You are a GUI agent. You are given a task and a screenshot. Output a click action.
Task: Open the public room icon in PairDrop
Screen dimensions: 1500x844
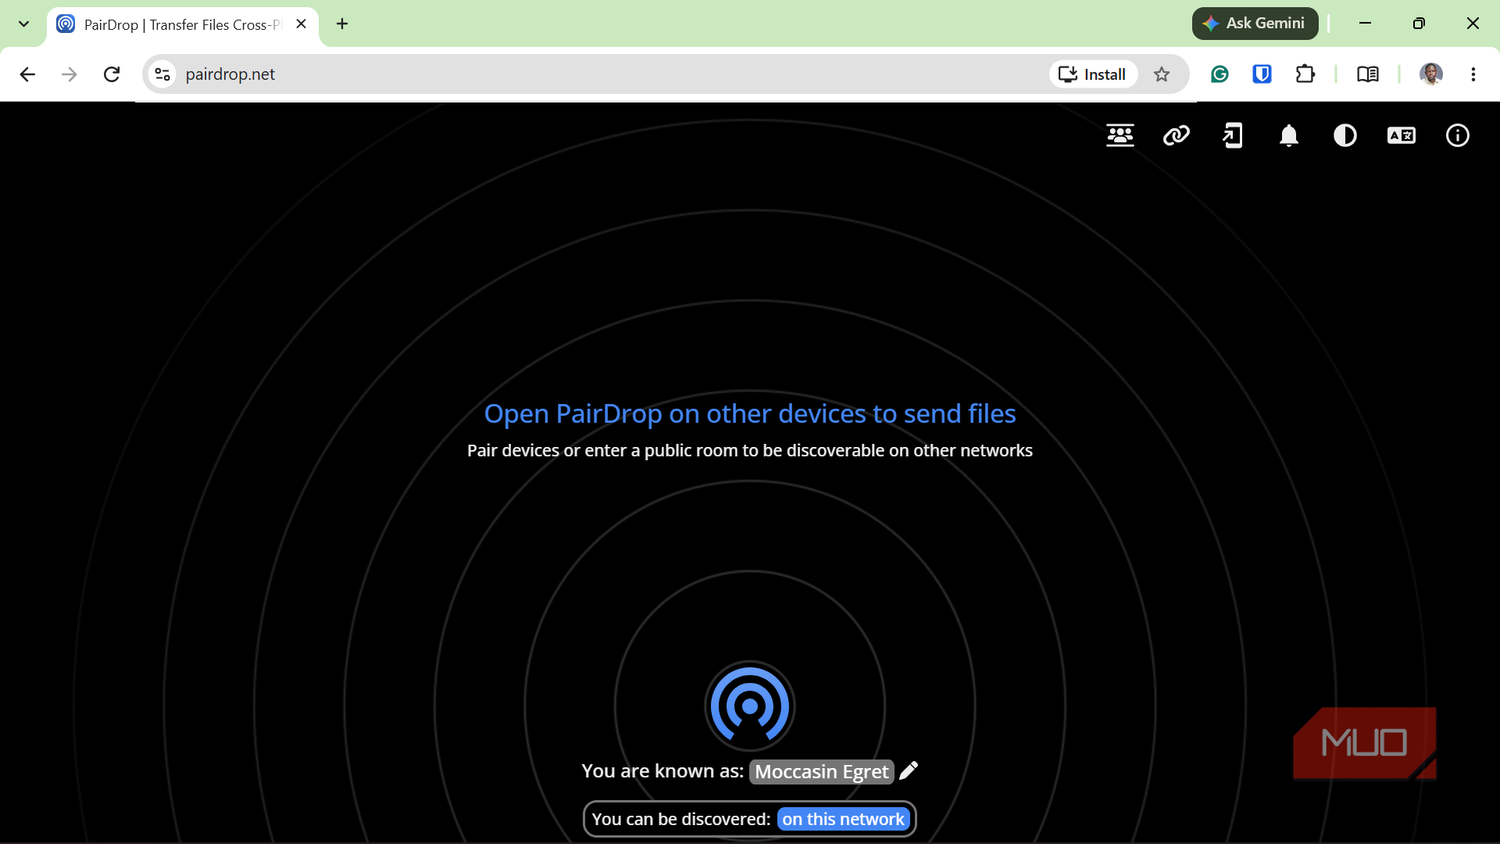(1120, 135)
